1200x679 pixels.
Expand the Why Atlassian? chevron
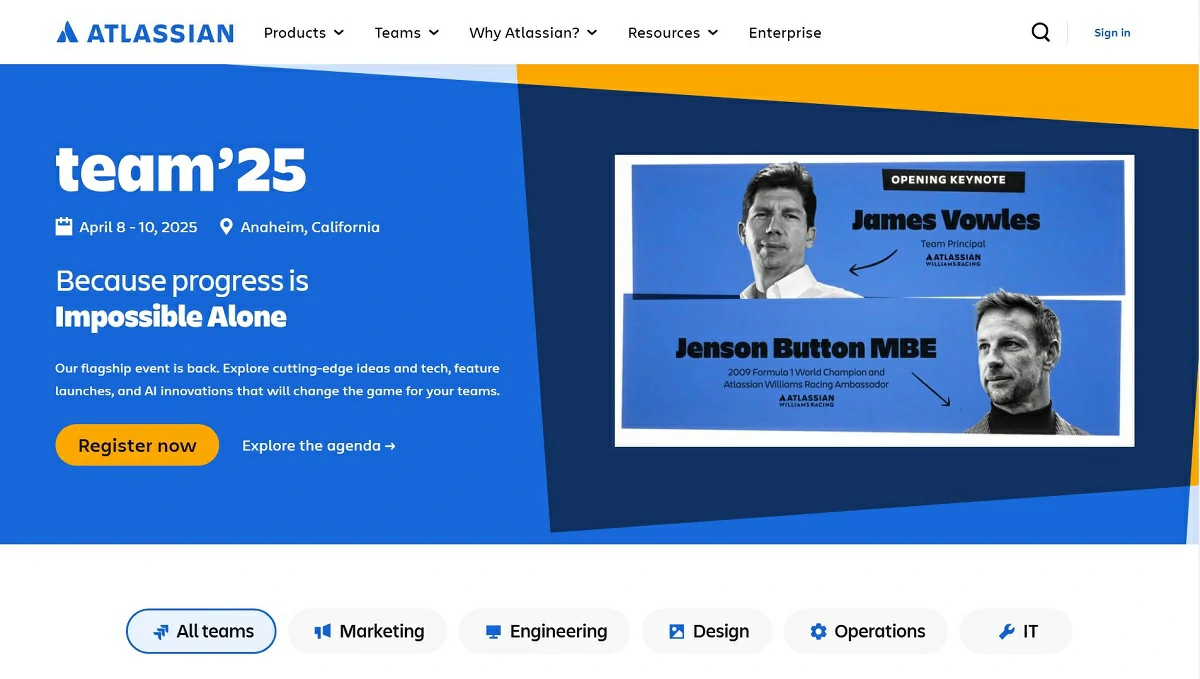(592, 33)
